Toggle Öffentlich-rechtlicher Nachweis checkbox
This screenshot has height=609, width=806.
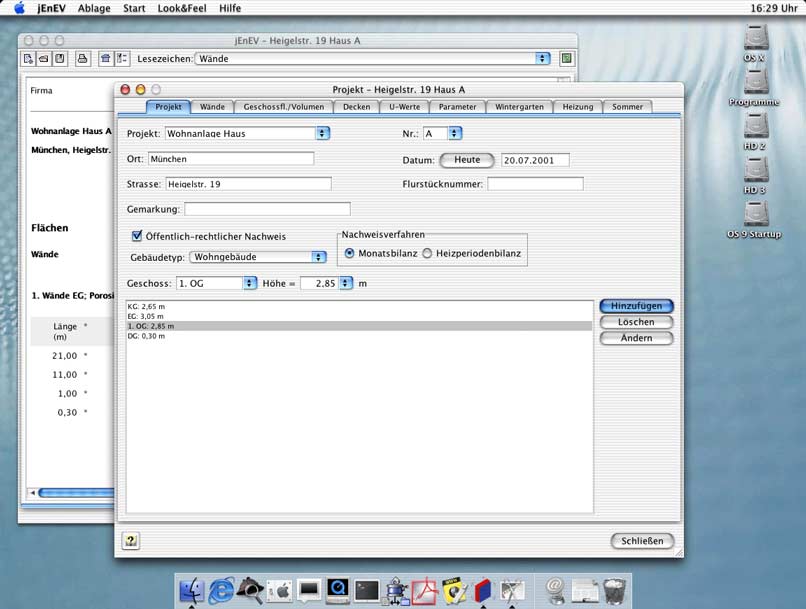[x=138, y=236]
